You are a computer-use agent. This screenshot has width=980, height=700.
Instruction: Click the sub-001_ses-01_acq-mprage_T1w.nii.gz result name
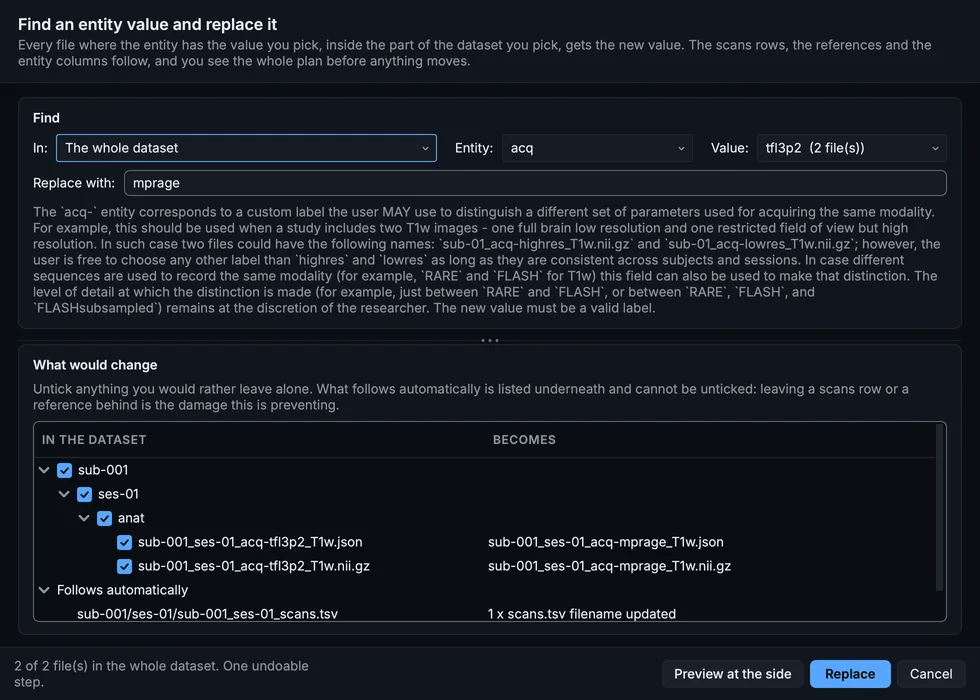point(609,566)
